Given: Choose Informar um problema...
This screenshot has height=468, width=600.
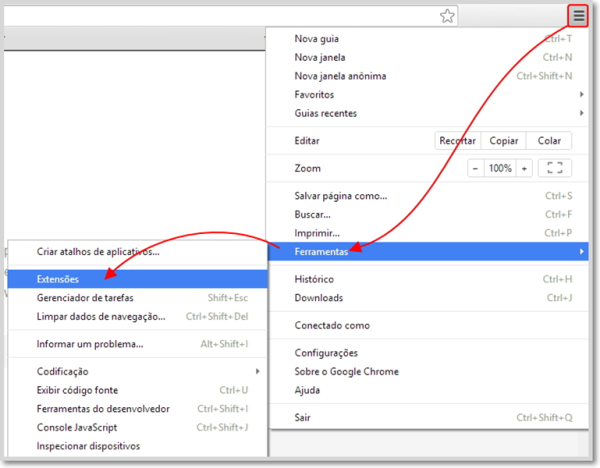Looking at the screenshot, I should pyautogui.click(x=137, y=344).
